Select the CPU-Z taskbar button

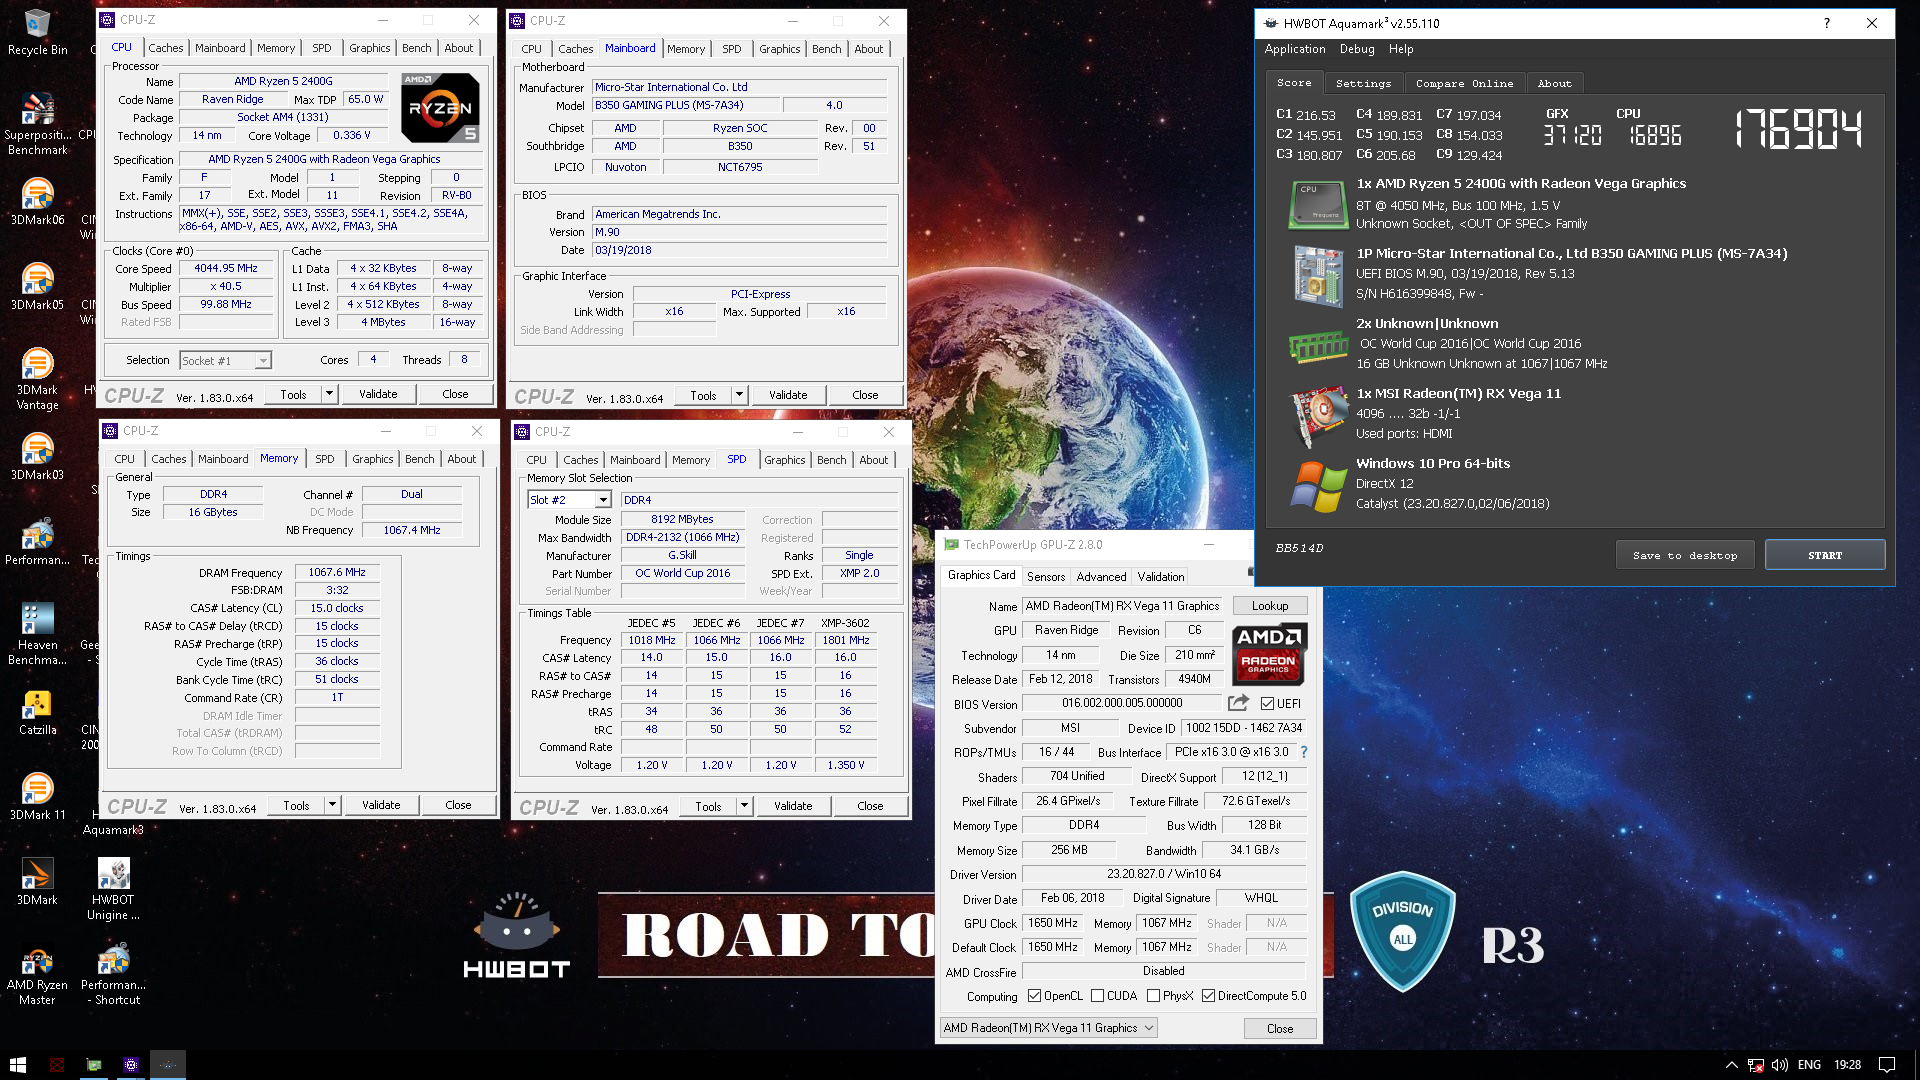point(130,1065)
